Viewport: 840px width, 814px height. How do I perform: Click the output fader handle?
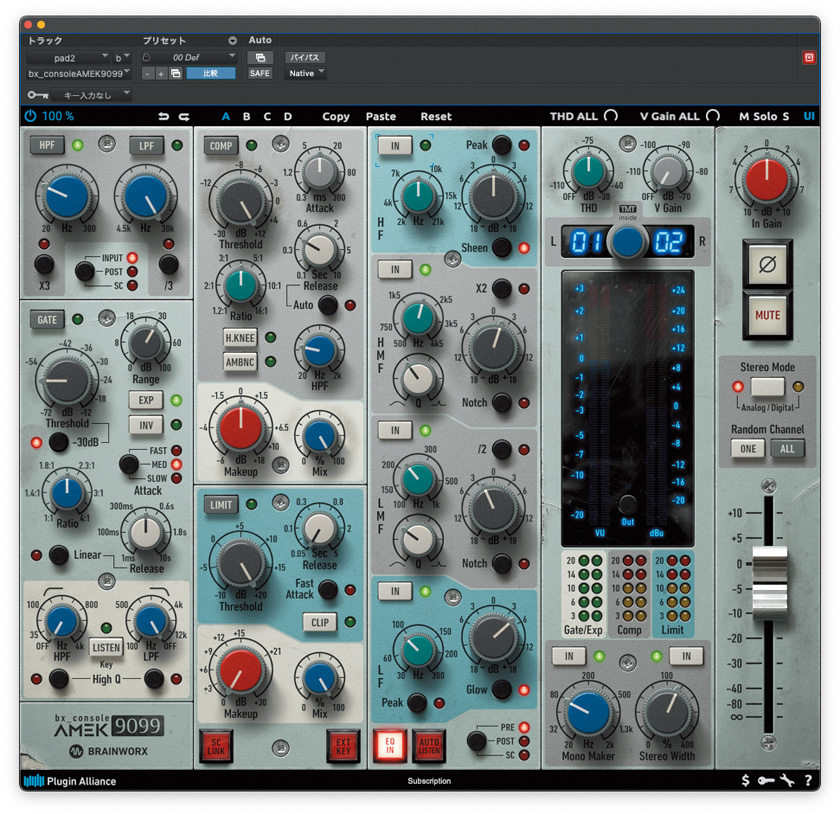pos(769,584)
